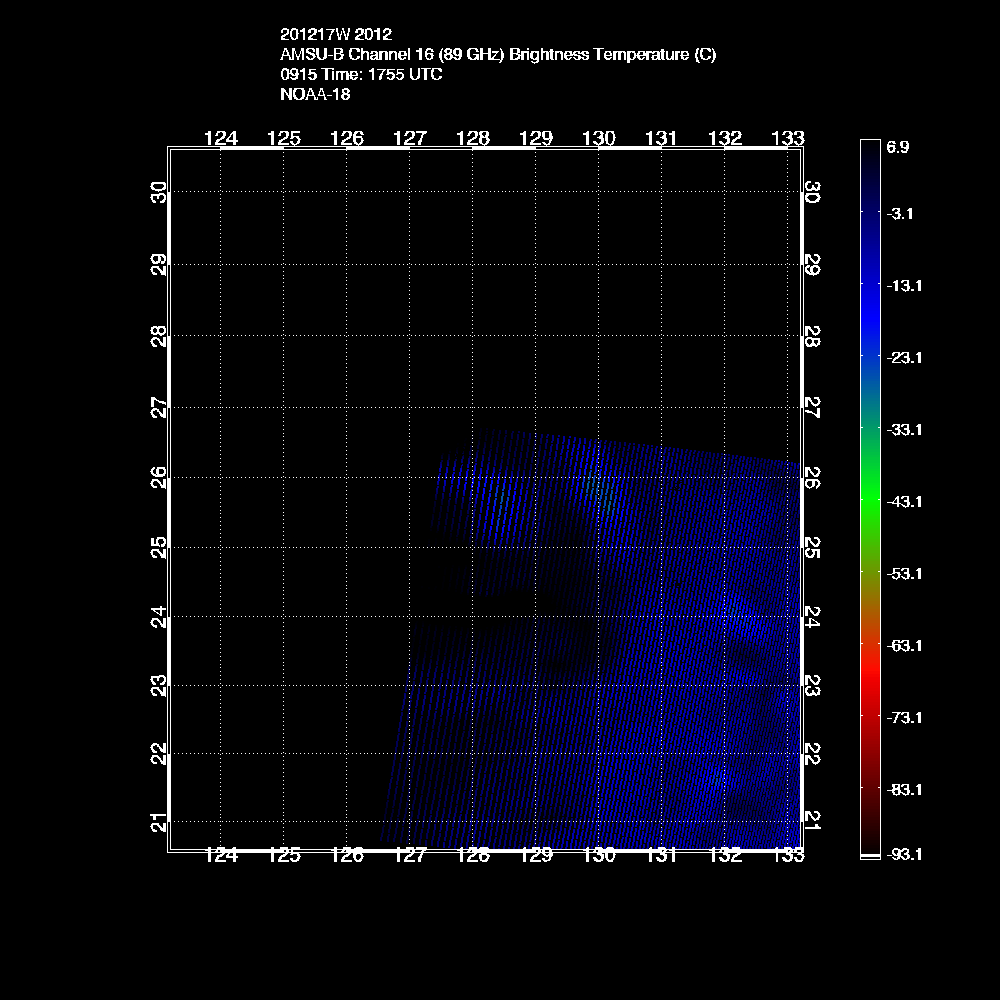The width and height of the screenshot is (1000, 1000).
Task: Click the 124 longitude label on bottom axis
Action: (221, 855)
